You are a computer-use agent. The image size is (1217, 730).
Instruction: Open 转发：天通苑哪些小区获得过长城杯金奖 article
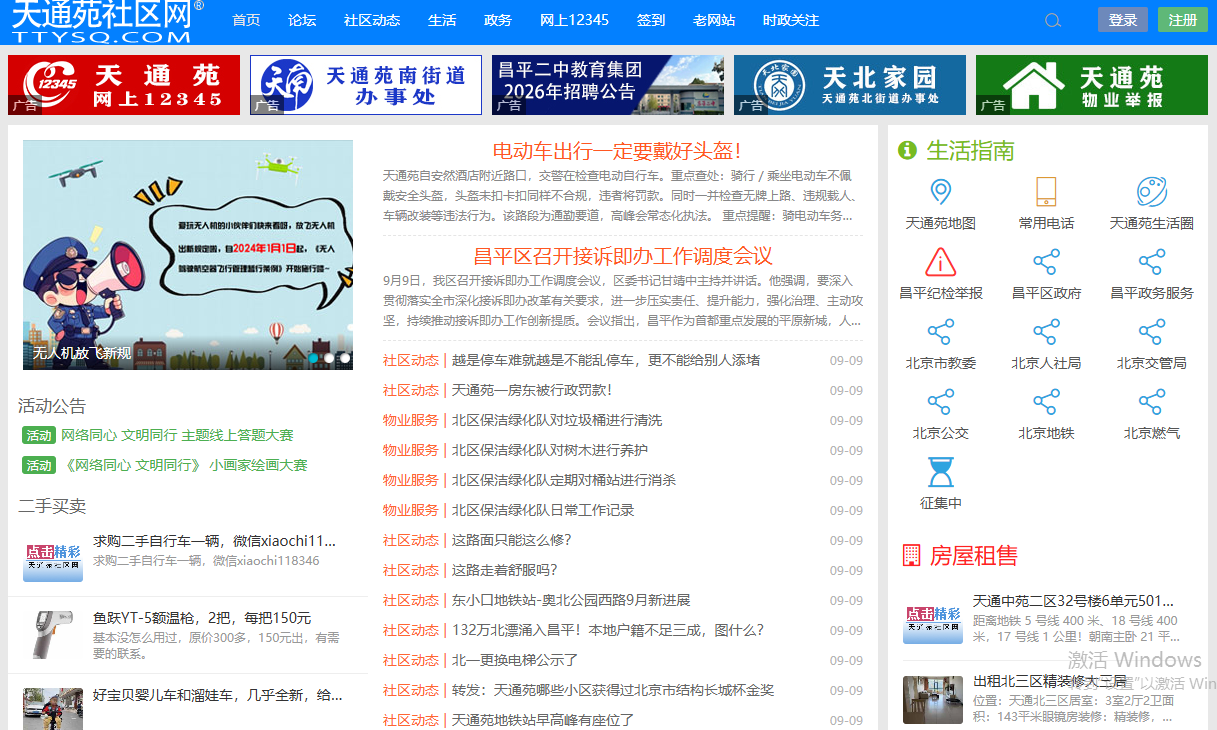coord(613,690)
